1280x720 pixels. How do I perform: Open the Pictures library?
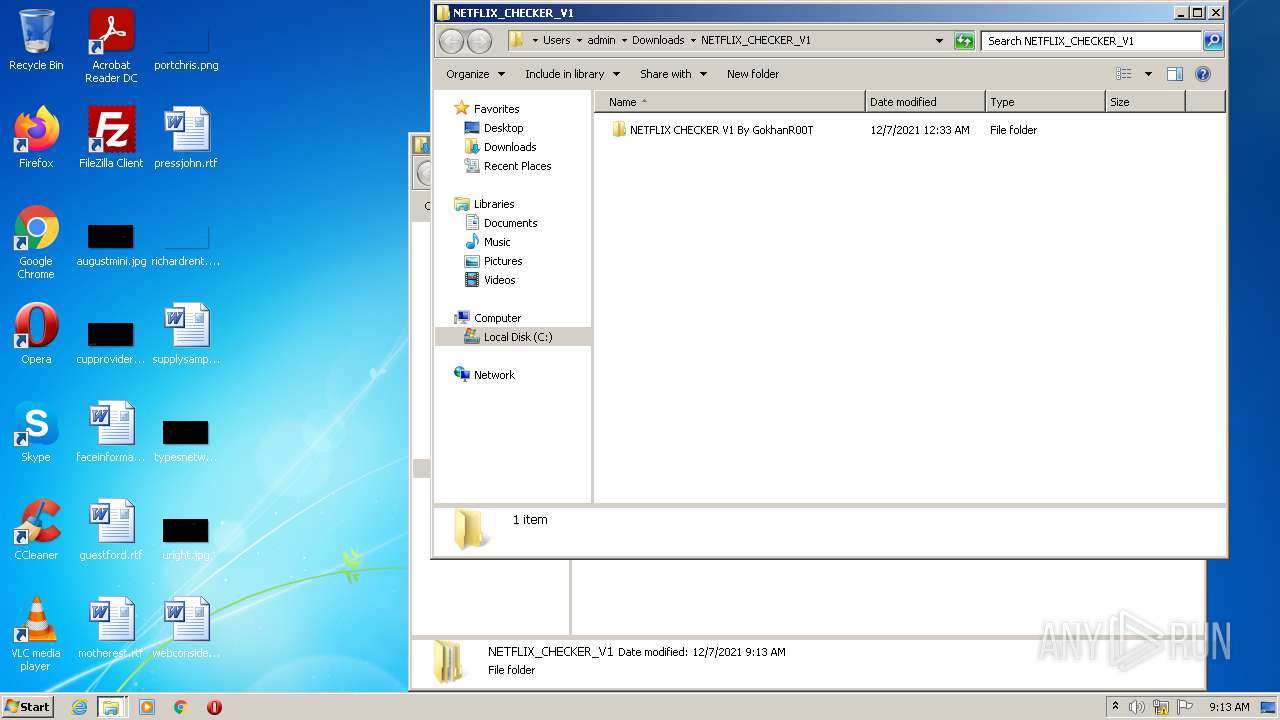pos(503,261)
